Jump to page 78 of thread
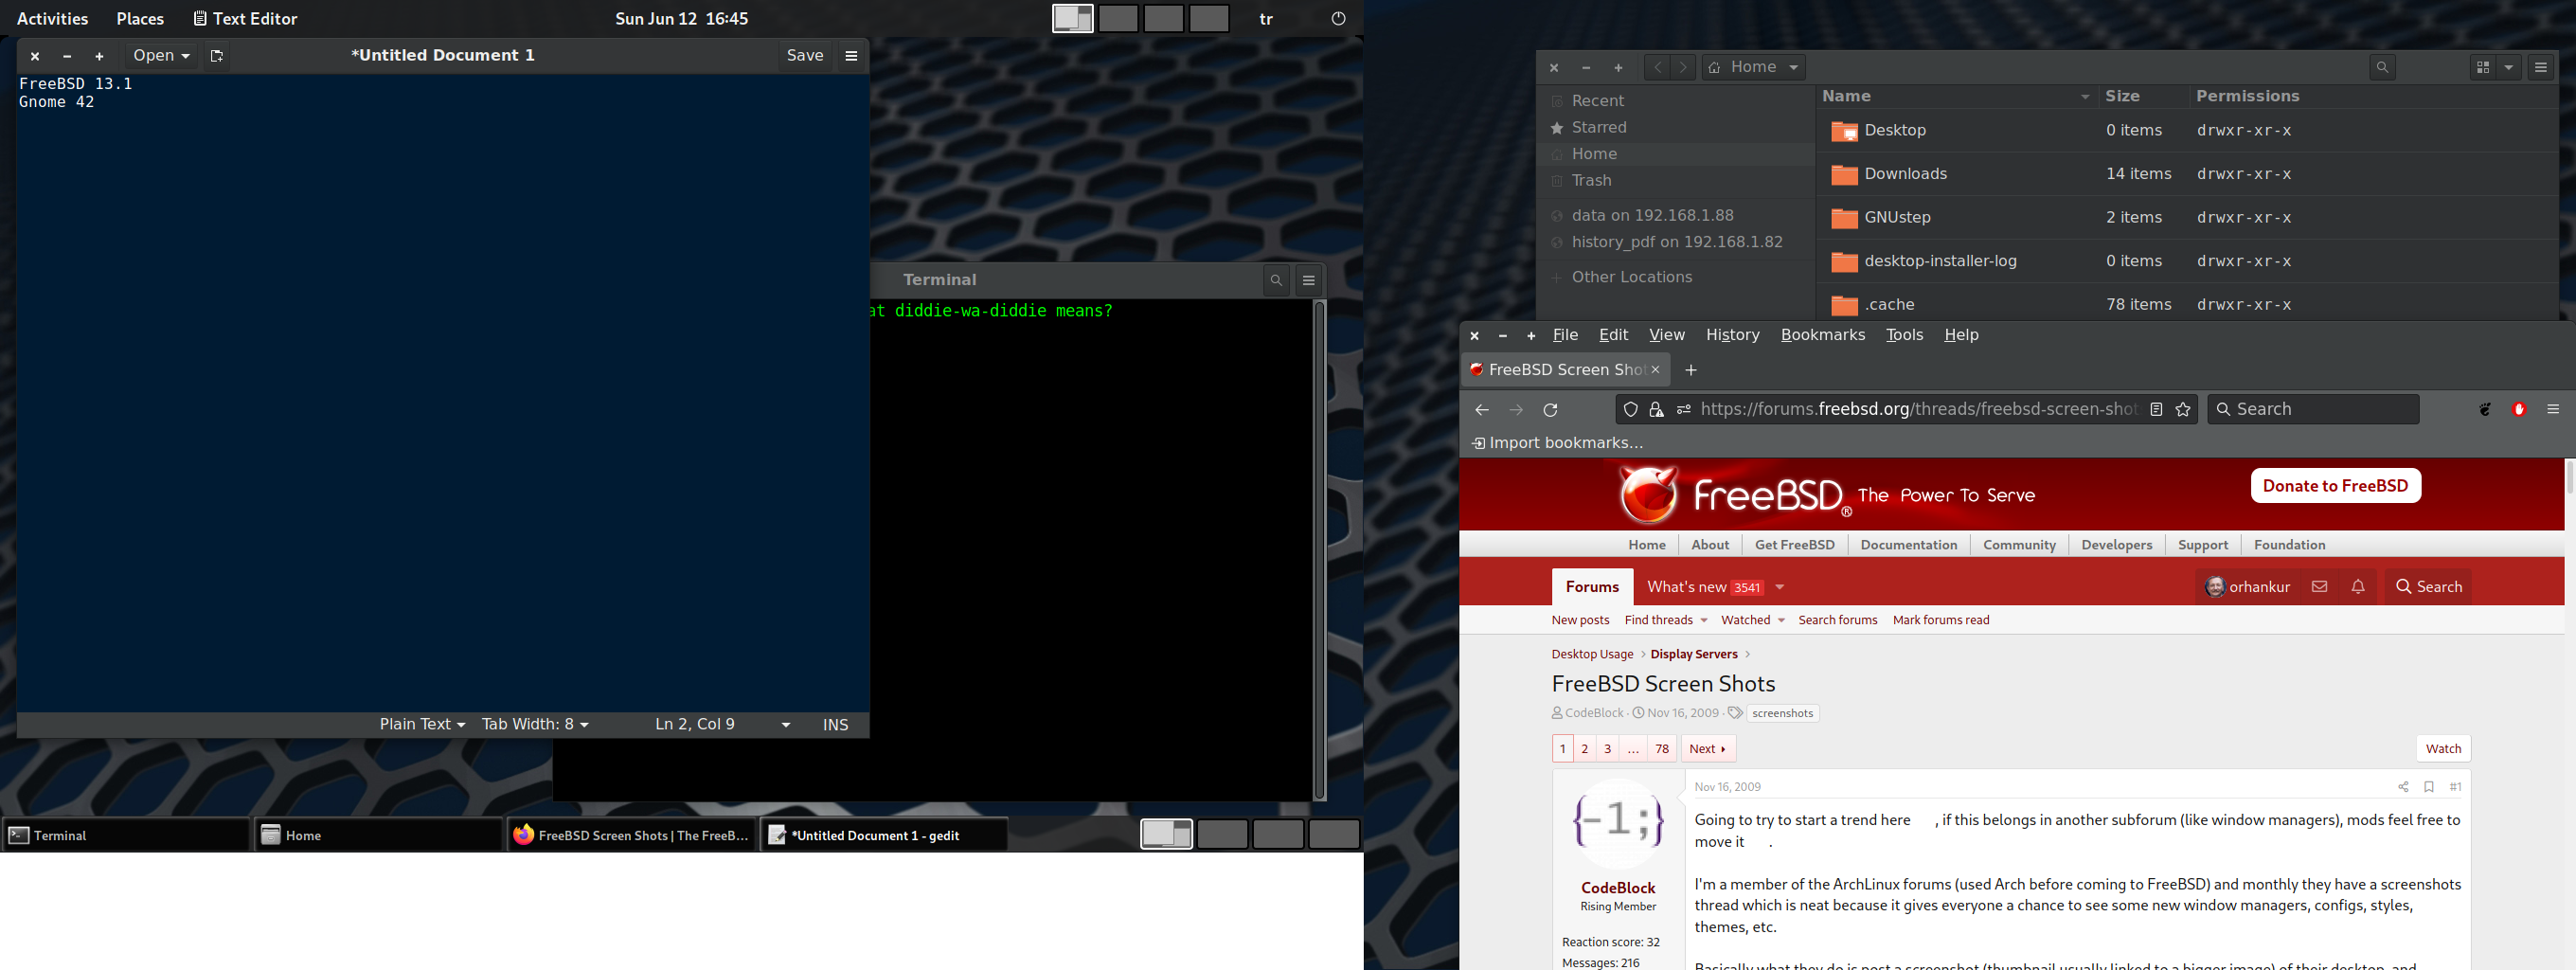The image size is (2576, 970). [x=1661, y=749]
